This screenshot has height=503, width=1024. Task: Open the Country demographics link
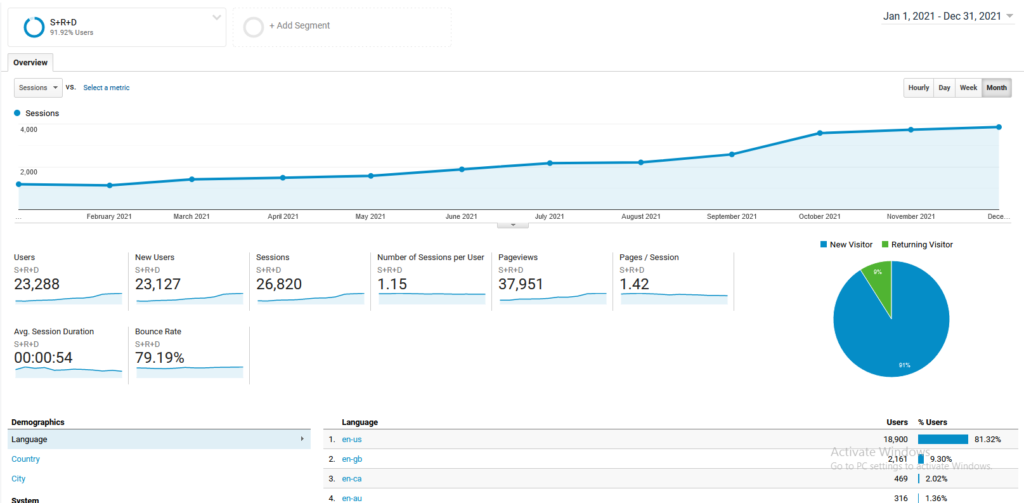(x=25, y=459)
